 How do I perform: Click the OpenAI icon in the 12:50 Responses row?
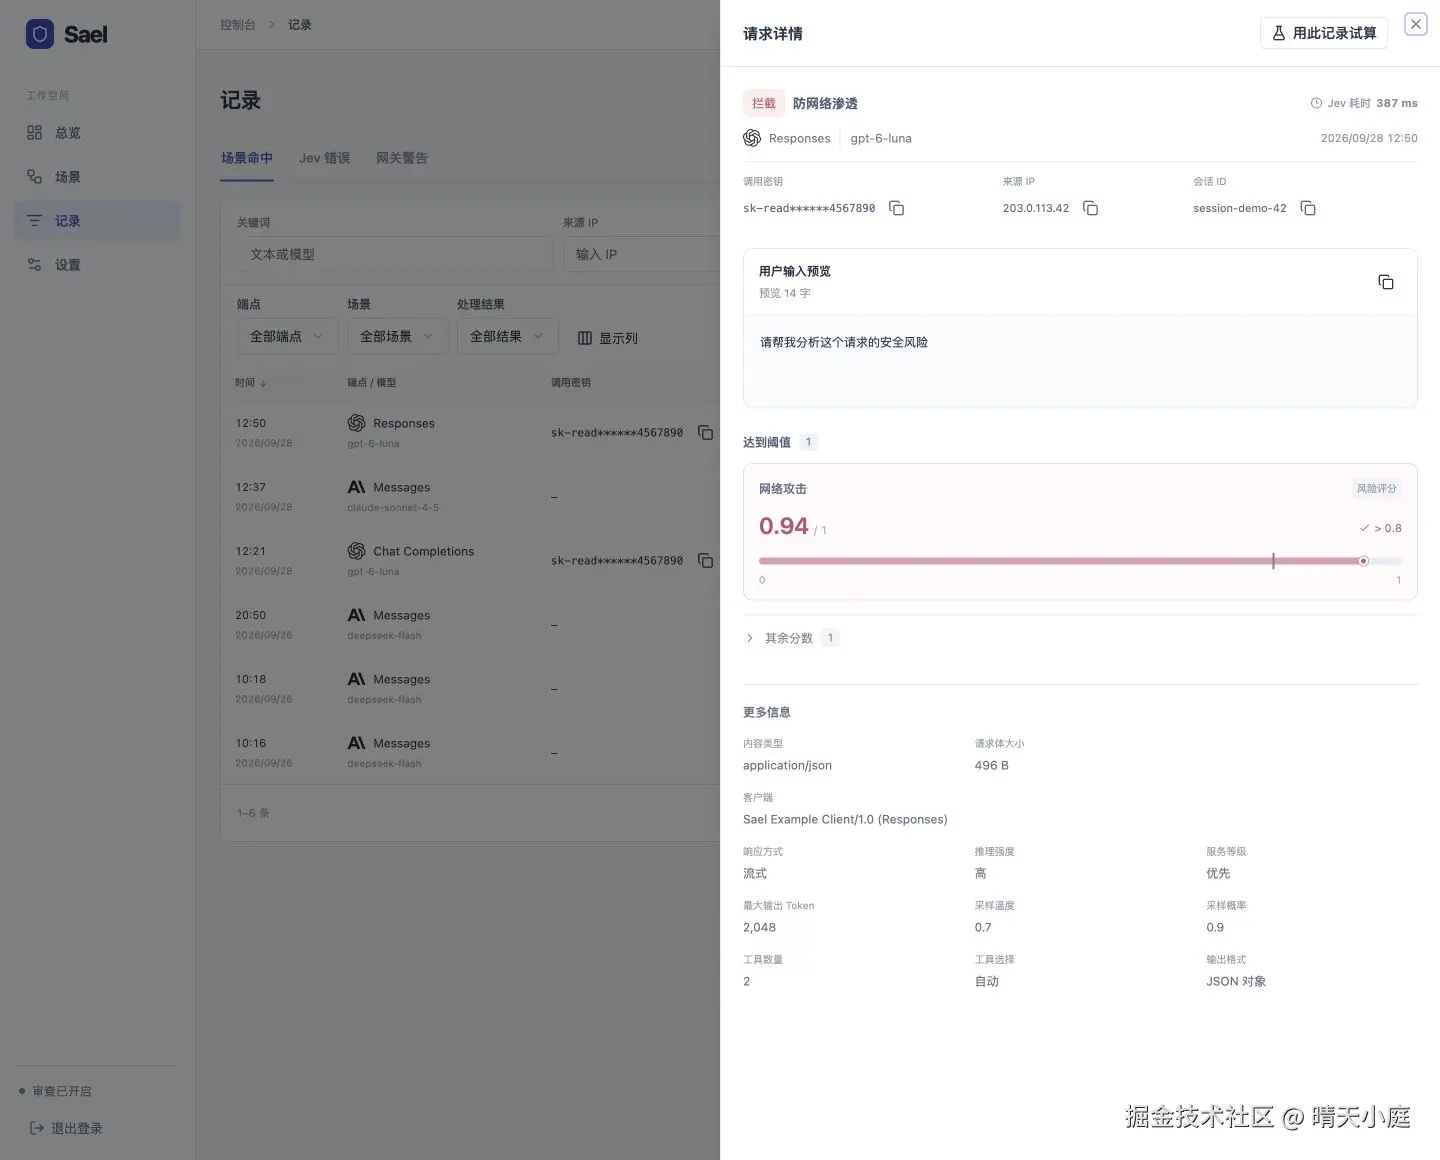pyautogui.click(x=356, y=423)
